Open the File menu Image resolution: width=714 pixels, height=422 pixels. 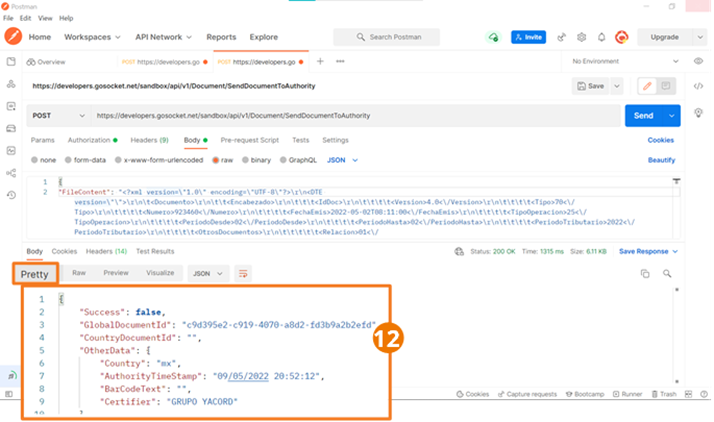8,18
